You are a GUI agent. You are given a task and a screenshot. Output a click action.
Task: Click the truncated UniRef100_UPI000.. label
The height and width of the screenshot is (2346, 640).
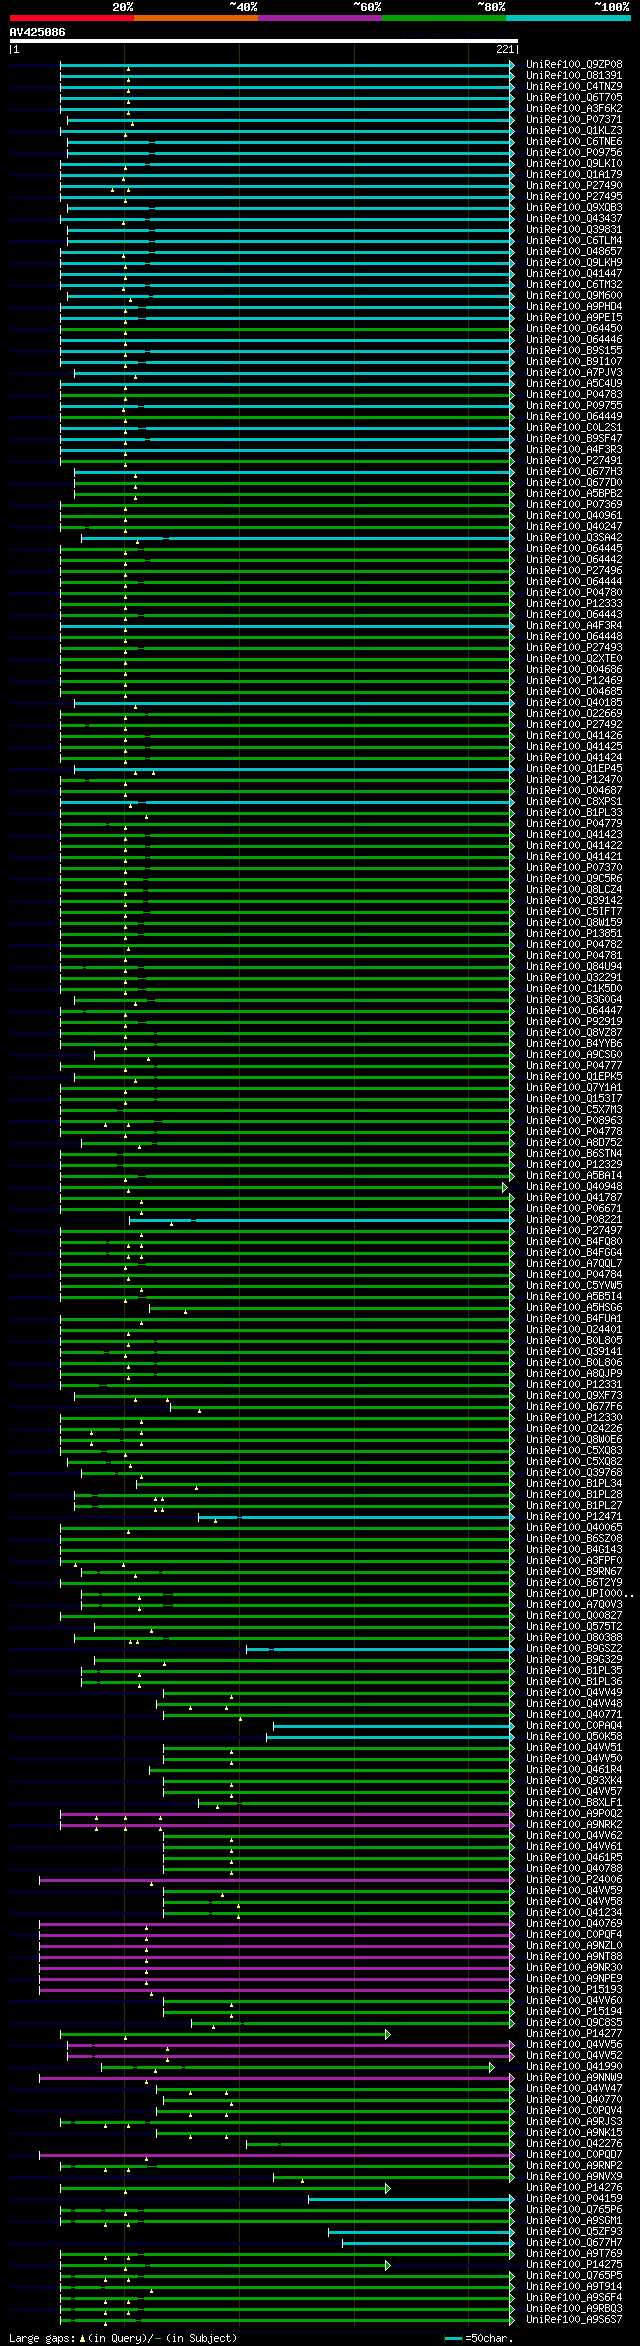click(x=579, y=1593)
